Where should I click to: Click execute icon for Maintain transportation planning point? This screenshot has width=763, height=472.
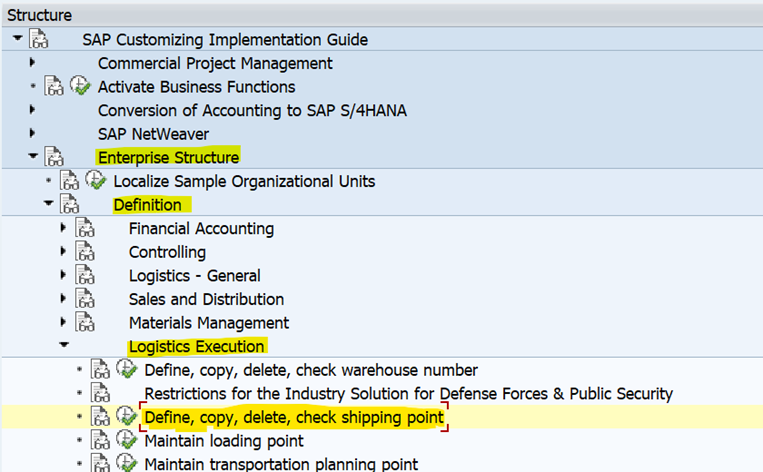click(x=128, y=464)
